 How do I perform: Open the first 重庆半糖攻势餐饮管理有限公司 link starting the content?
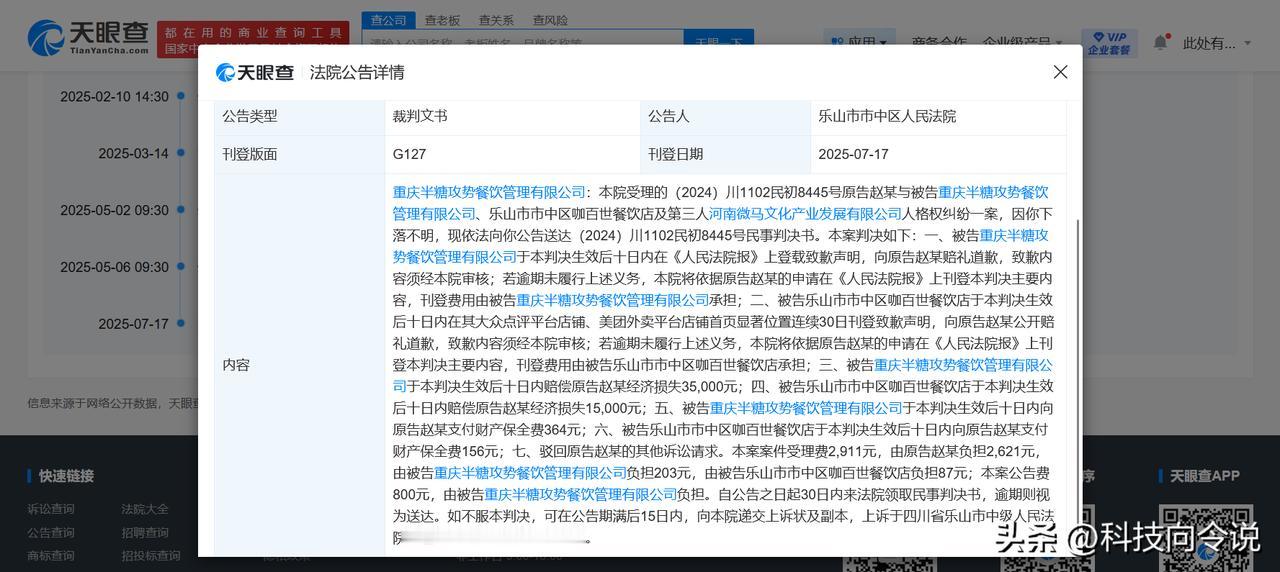489,192
